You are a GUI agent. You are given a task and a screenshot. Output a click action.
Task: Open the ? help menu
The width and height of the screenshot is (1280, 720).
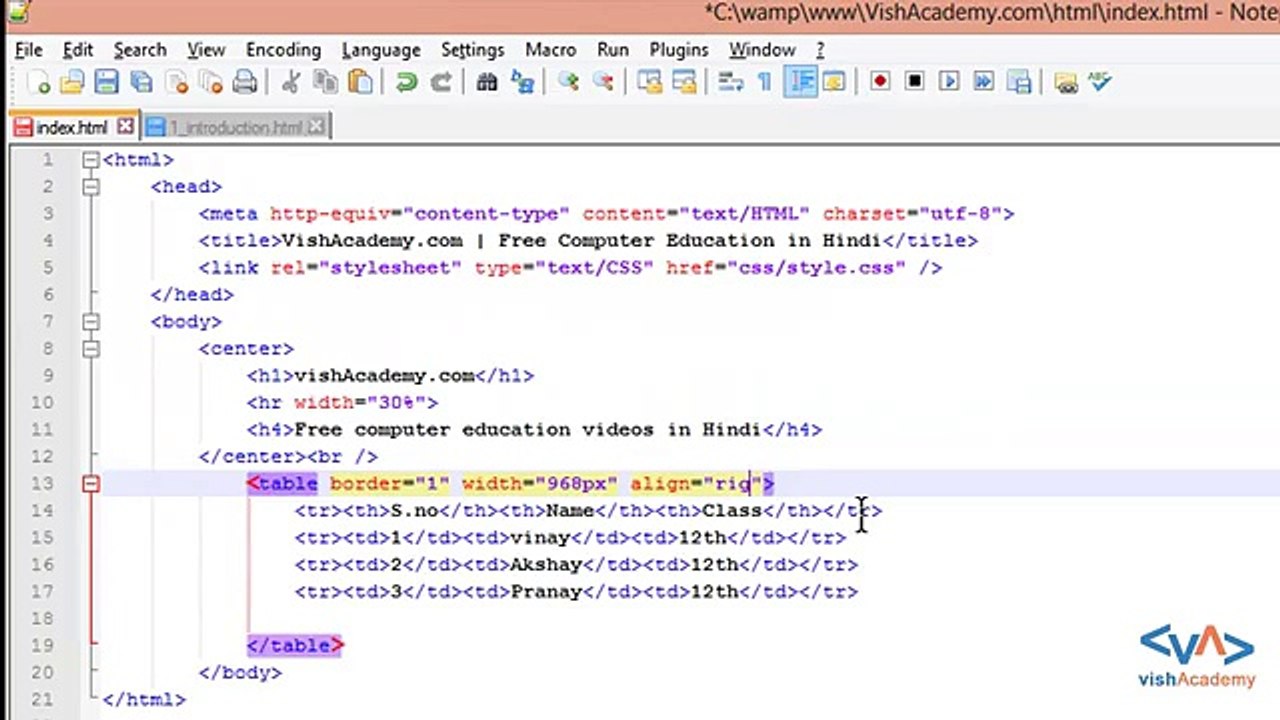pyautogui.click(x=820, y=49)
